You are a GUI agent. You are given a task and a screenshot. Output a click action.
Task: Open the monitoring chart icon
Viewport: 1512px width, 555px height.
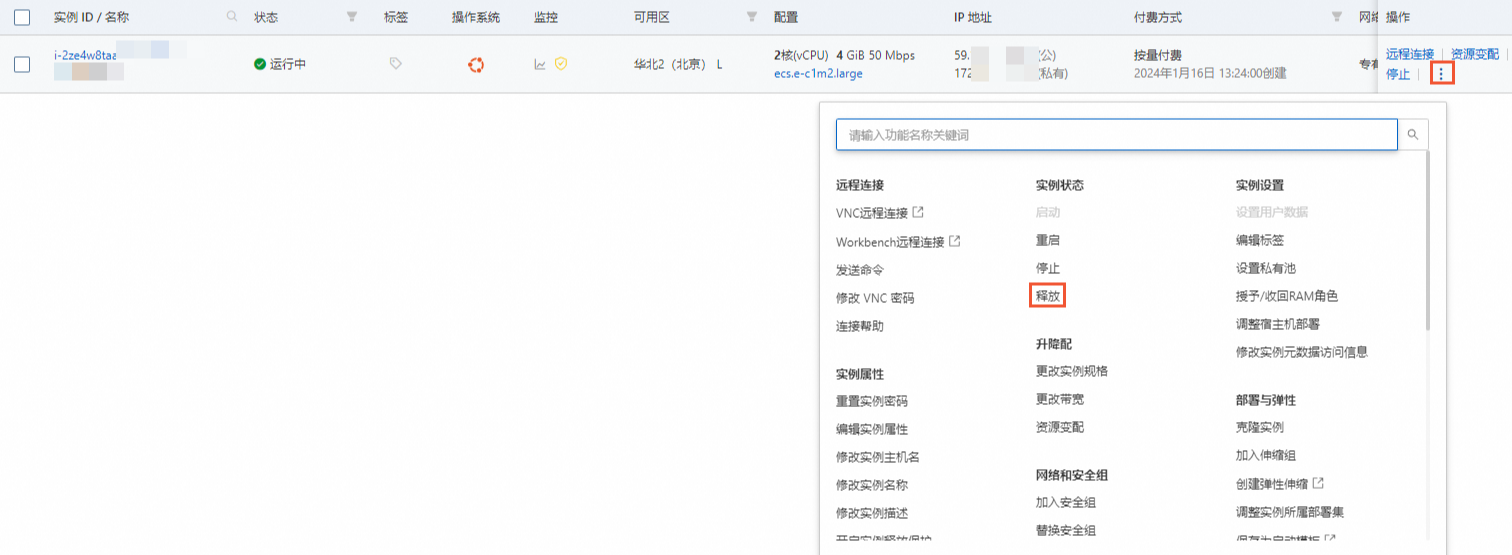pos(540,64)
